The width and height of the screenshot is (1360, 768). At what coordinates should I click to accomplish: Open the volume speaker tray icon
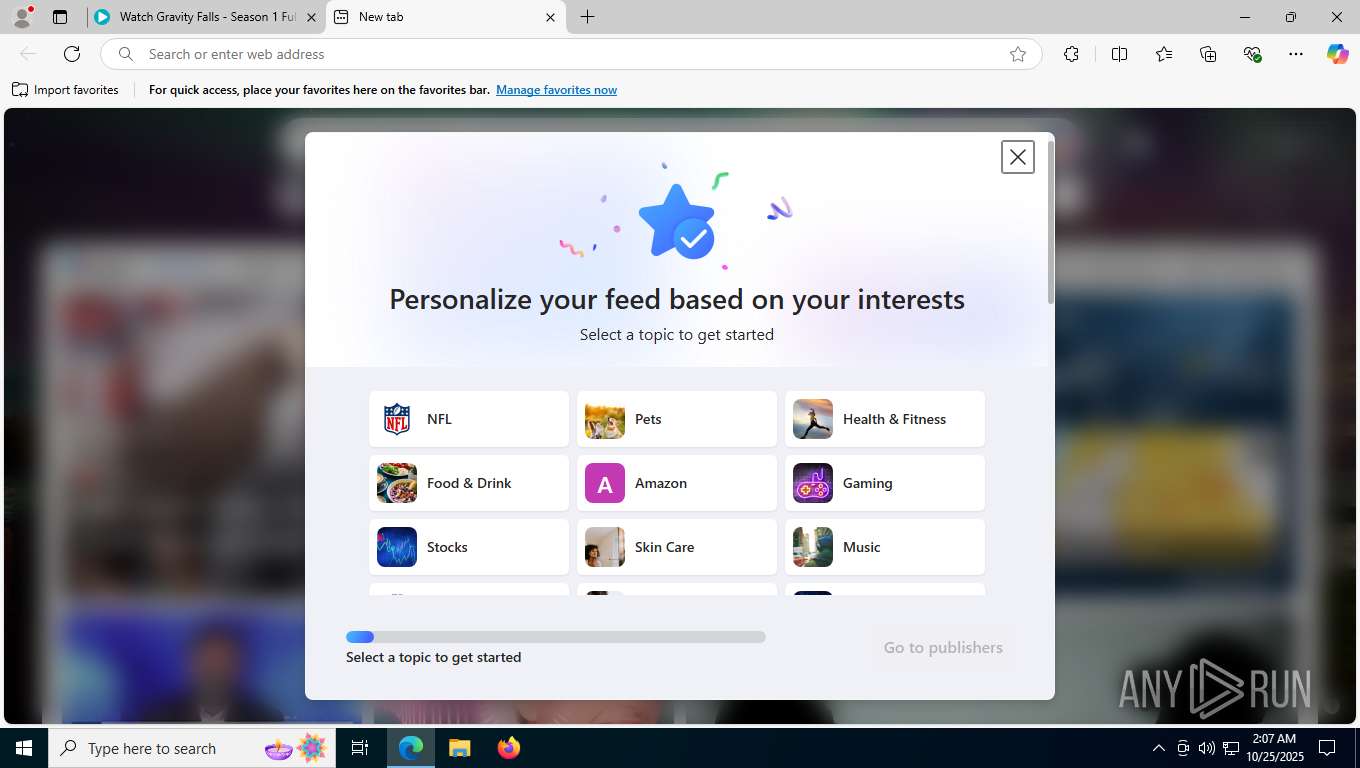tap(1206, 748)
